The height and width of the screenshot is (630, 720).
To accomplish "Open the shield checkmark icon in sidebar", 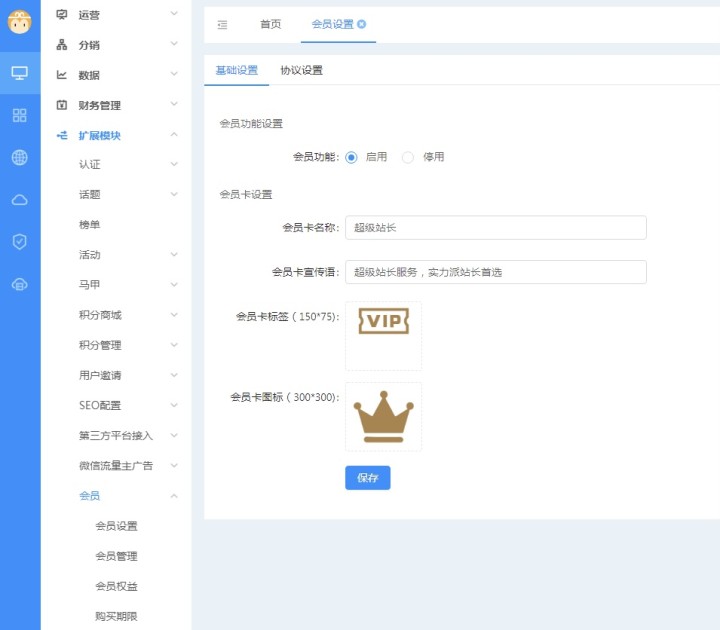I will (19, 242).
